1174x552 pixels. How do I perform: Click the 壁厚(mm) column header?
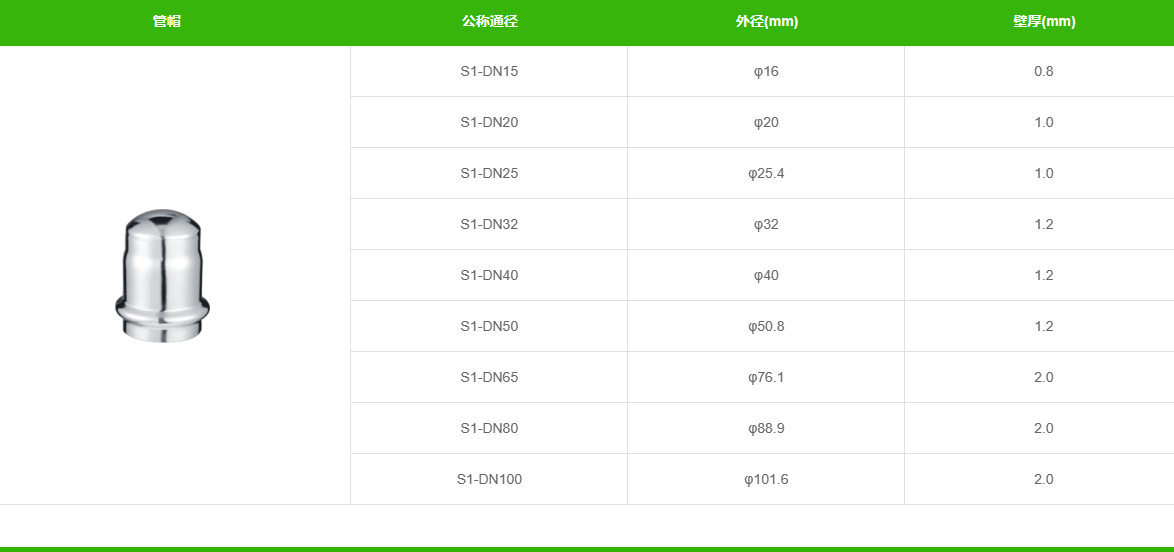click(1044, 22)
